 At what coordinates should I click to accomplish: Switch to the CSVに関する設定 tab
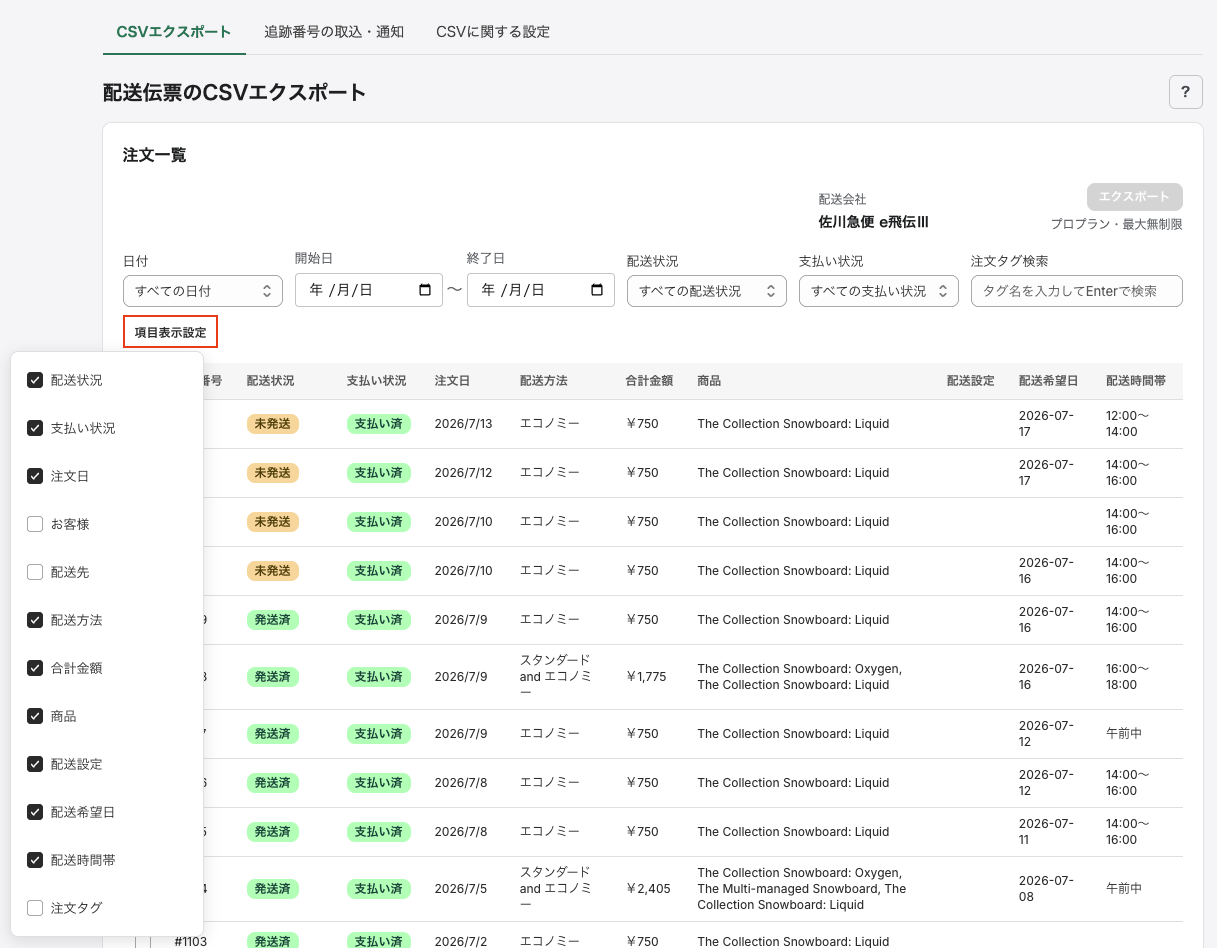[493, 32]
